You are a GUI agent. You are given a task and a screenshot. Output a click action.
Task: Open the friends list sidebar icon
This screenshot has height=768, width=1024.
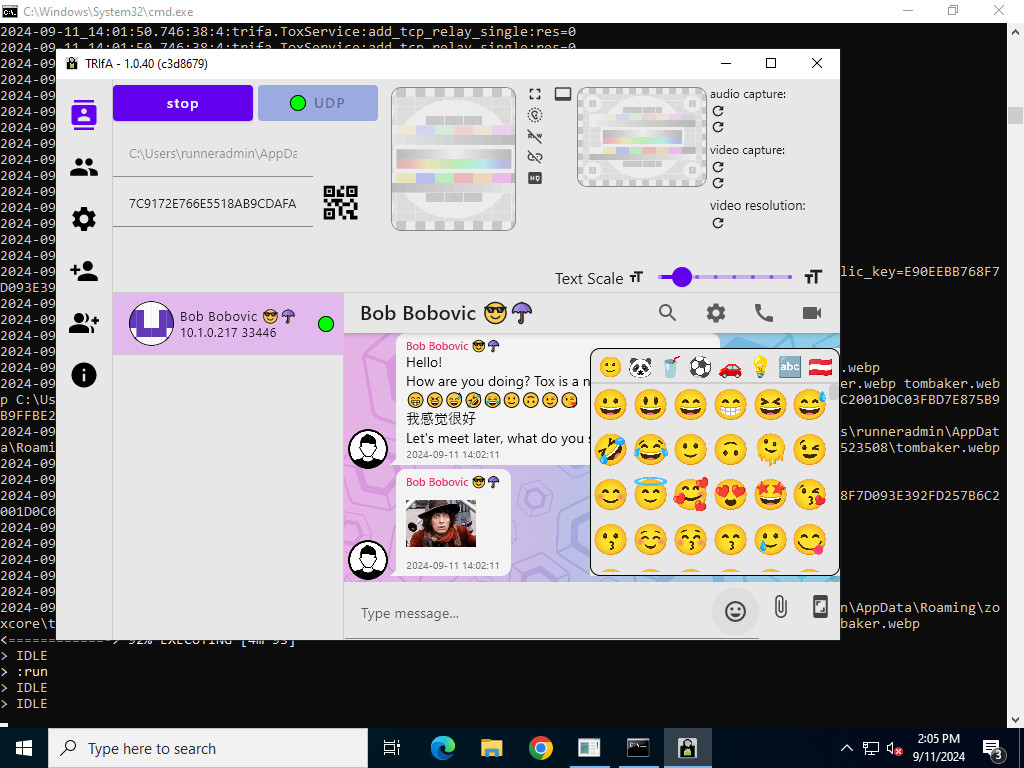84,168
